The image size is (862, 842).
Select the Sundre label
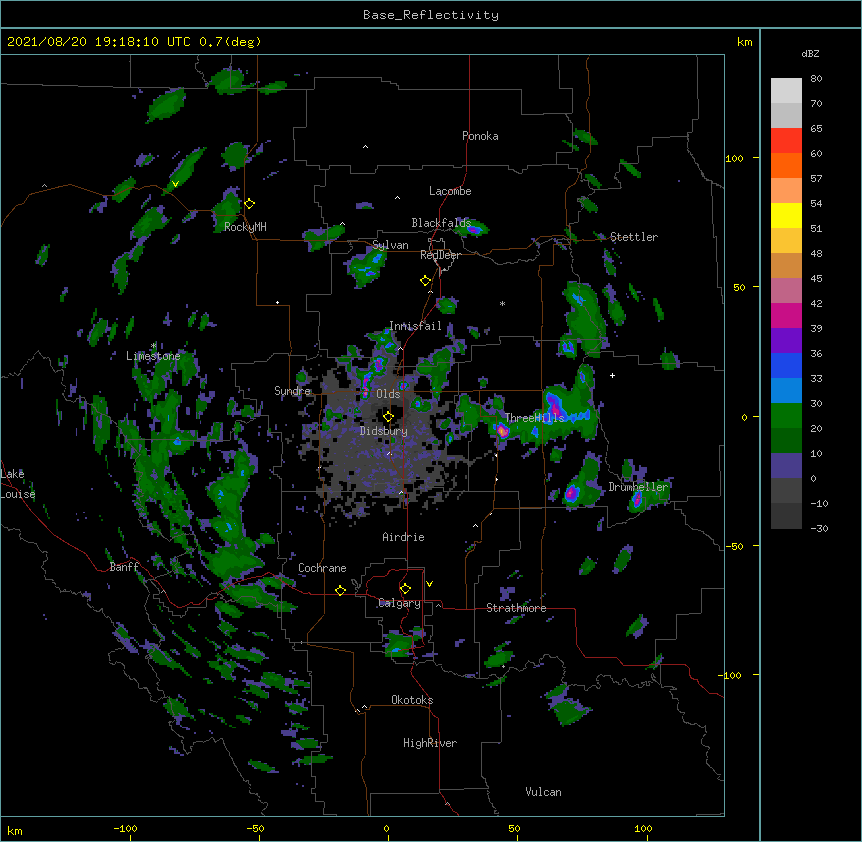292,391
